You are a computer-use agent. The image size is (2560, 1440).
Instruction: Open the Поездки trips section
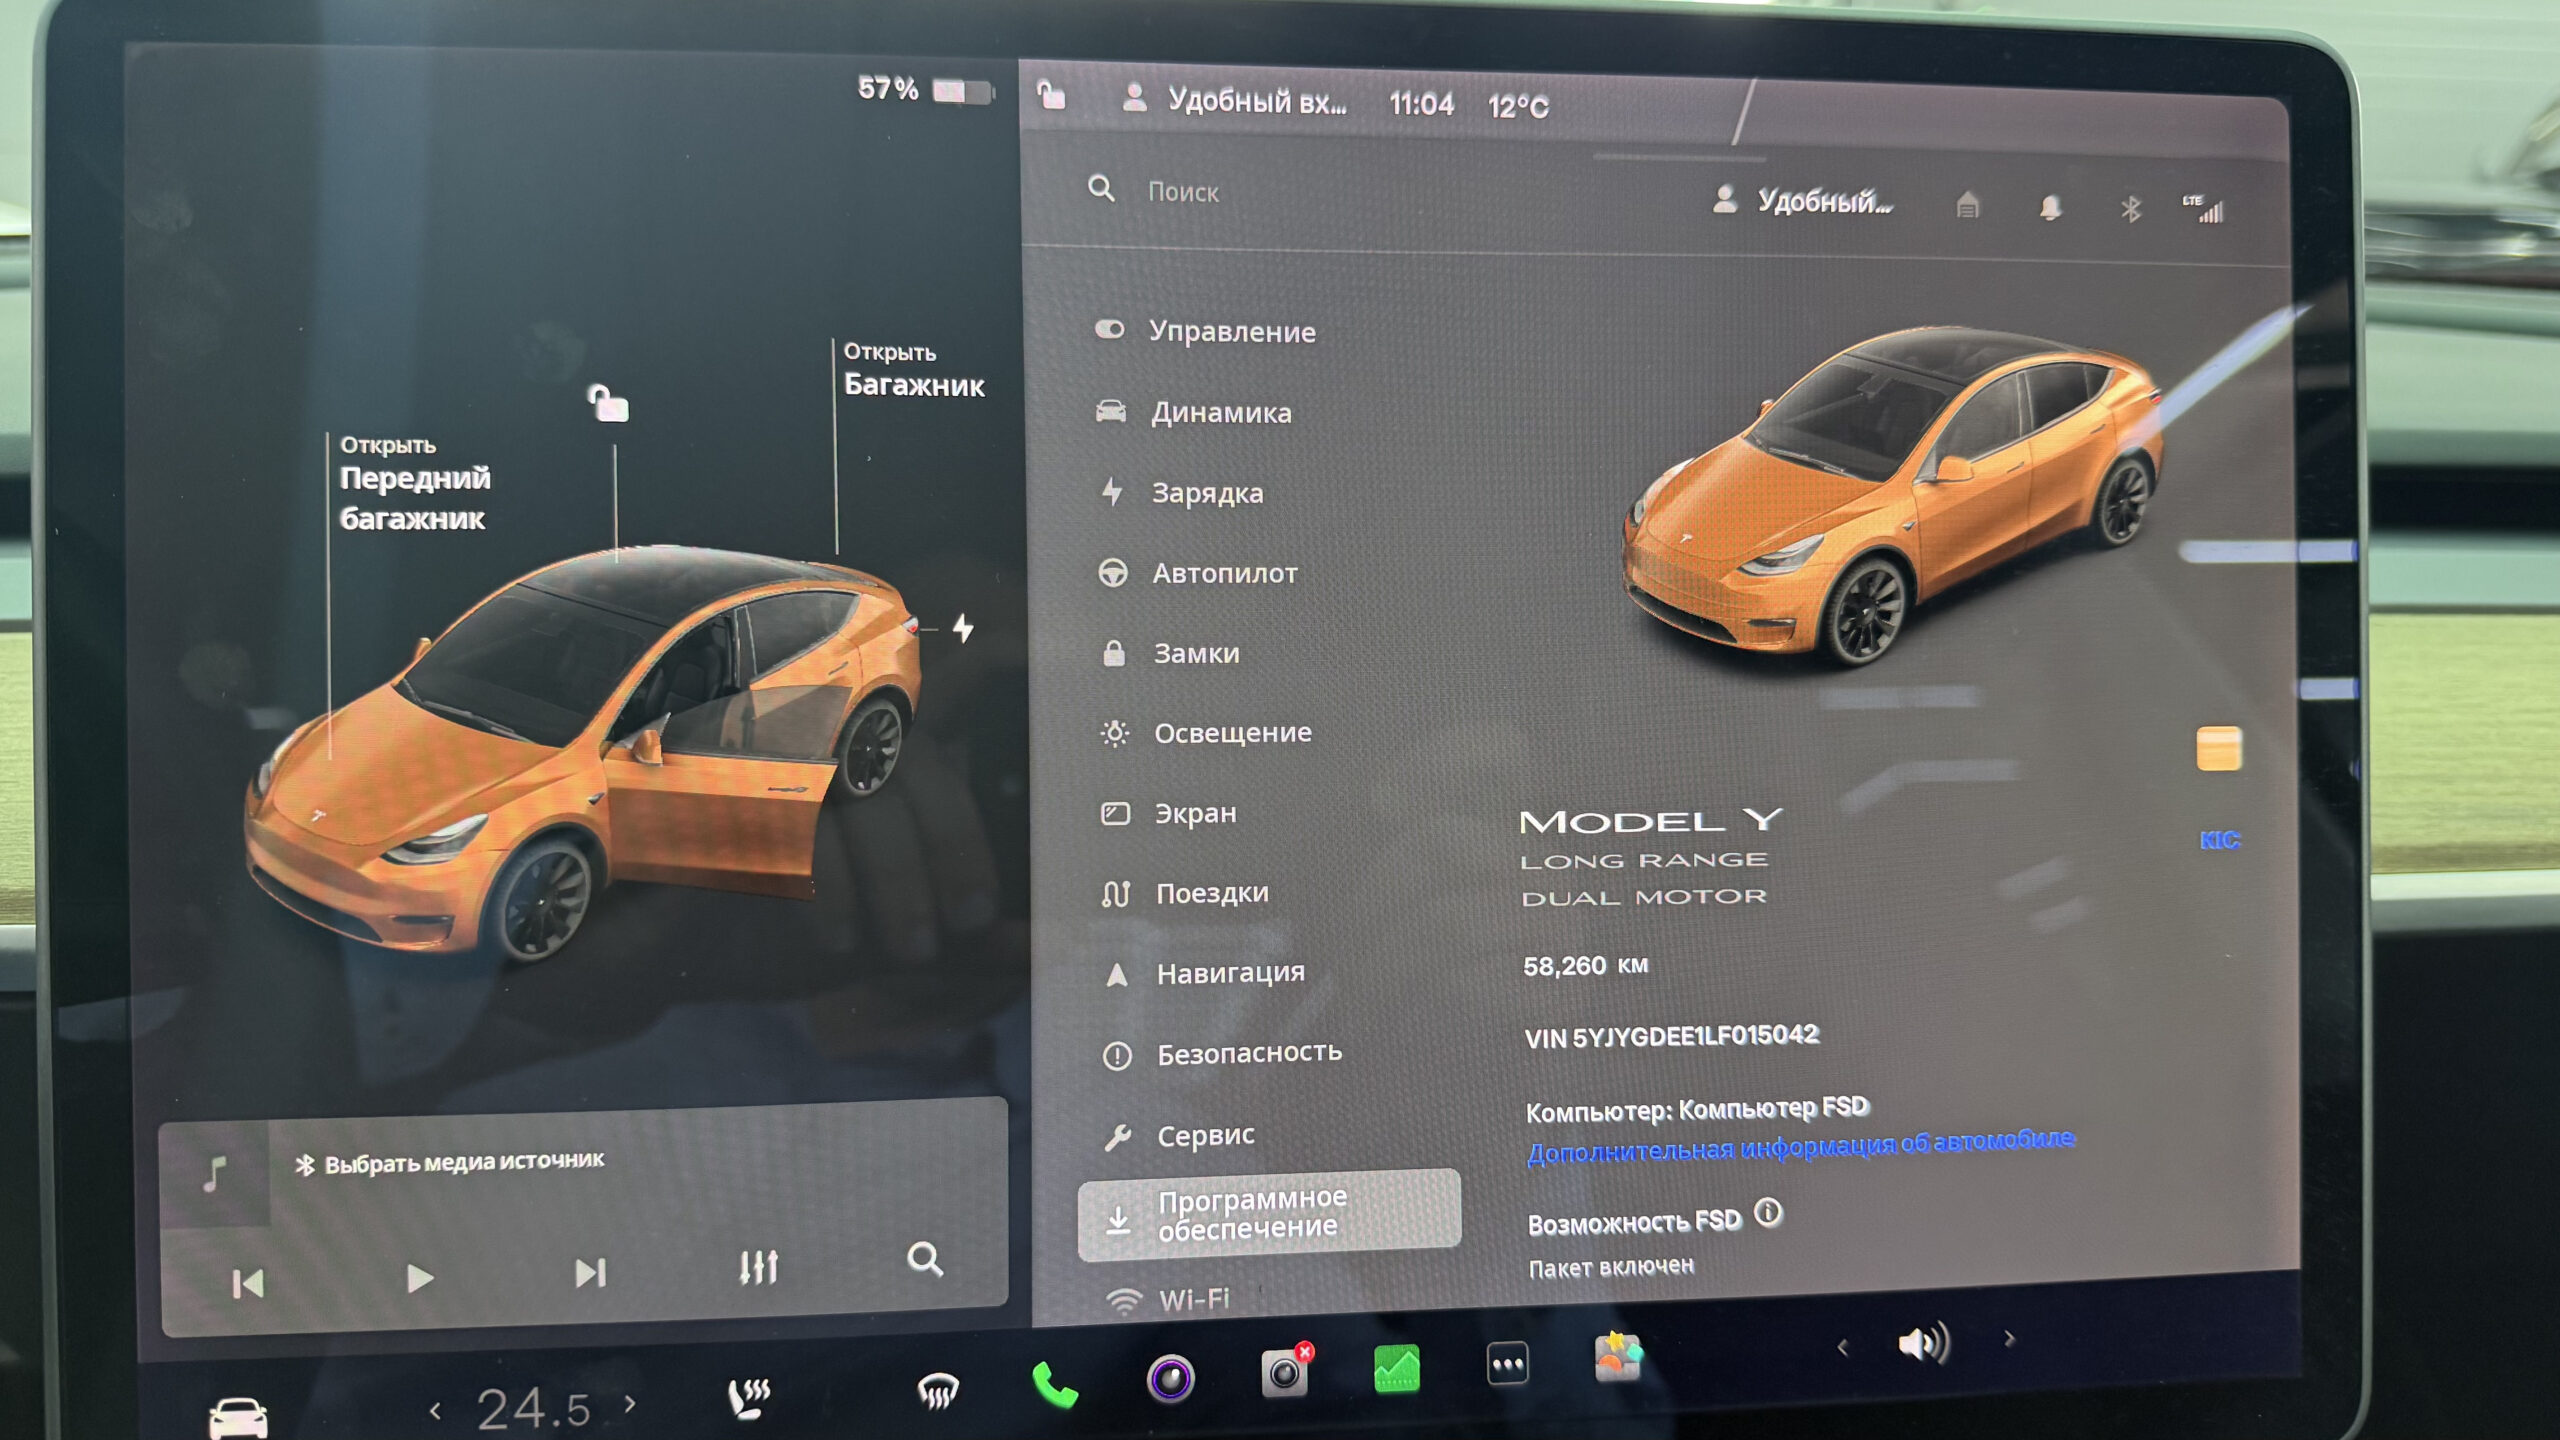[x=1185, y=893]
